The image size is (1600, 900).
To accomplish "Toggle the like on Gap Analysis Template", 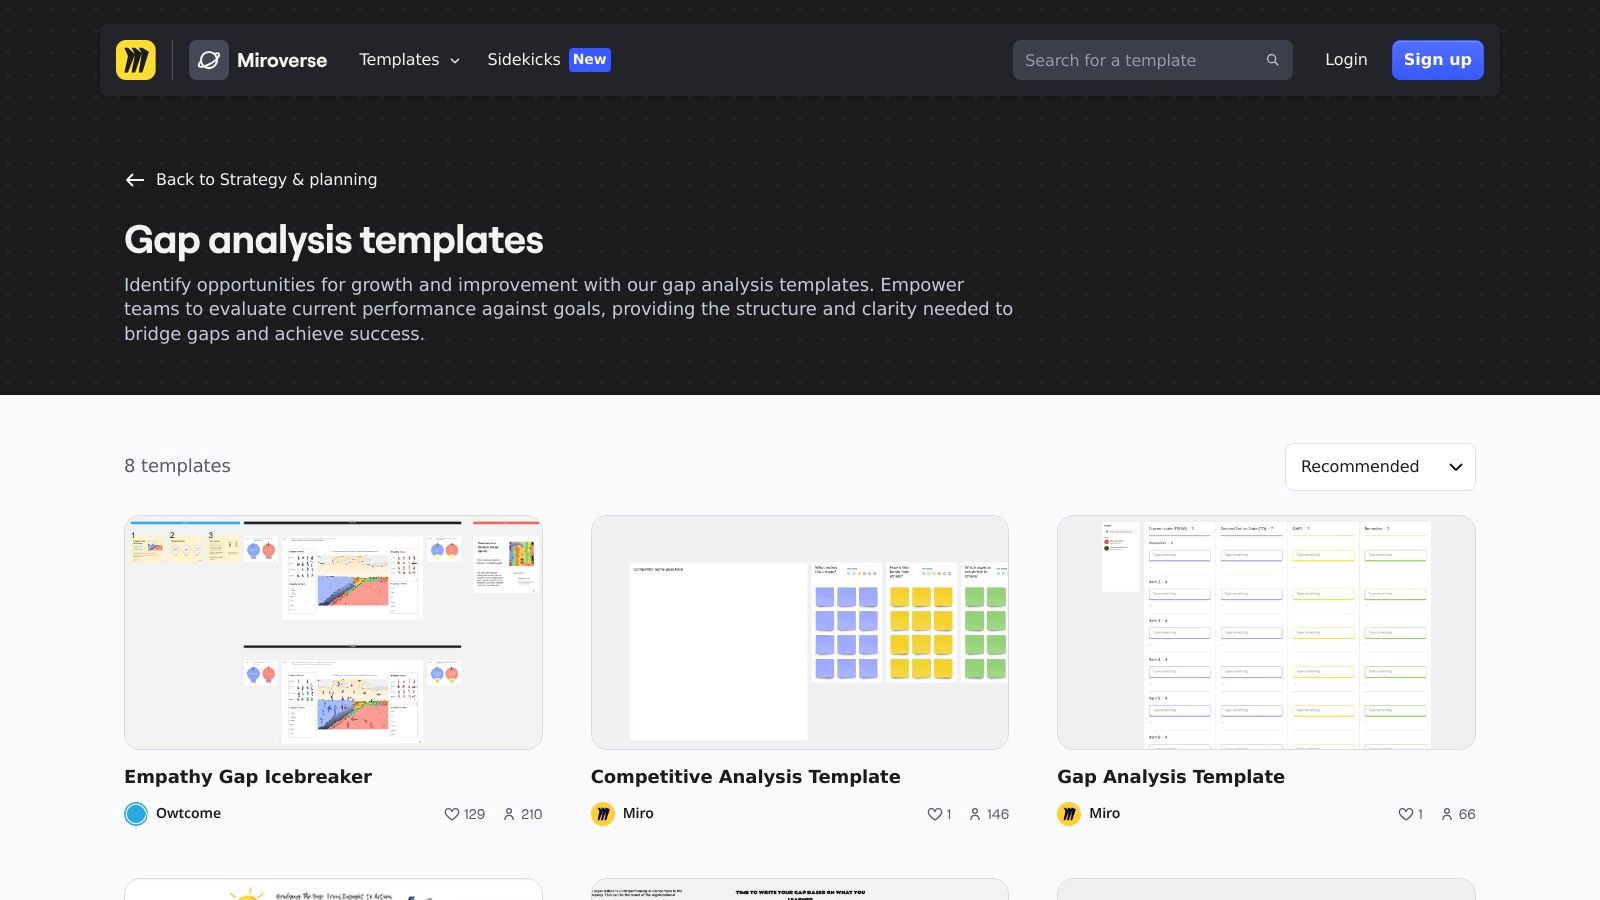I will pyautogui.click(x=1404, y=814).
